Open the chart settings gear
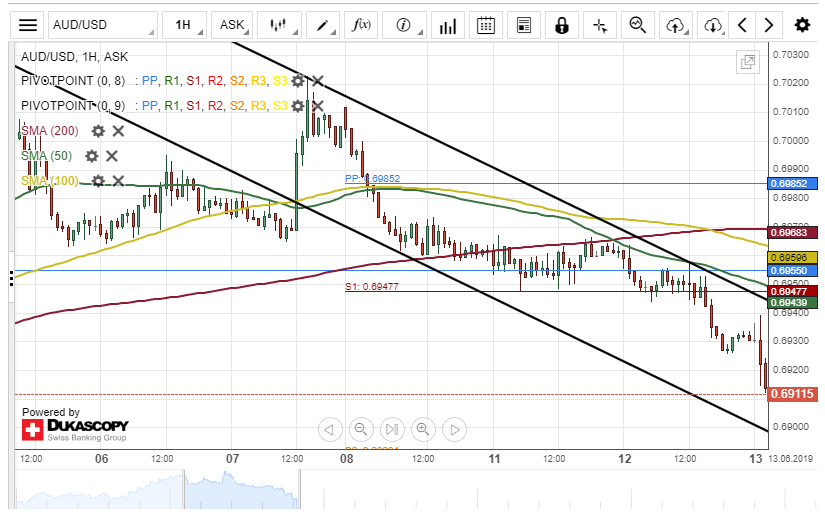825x515 pixels. click(x=802, y=25)
